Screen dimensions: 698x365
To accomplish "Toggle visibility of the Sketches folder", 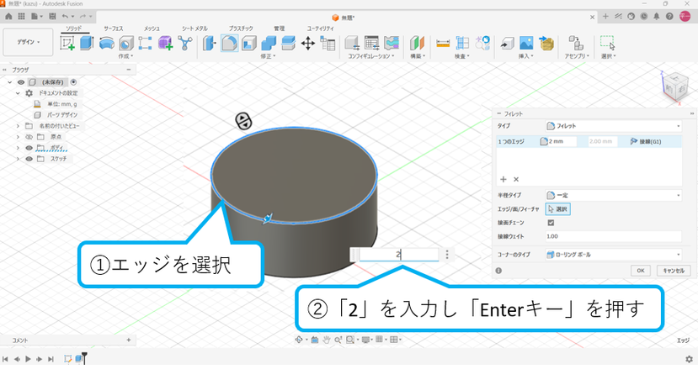I will [x=29, y=158].
